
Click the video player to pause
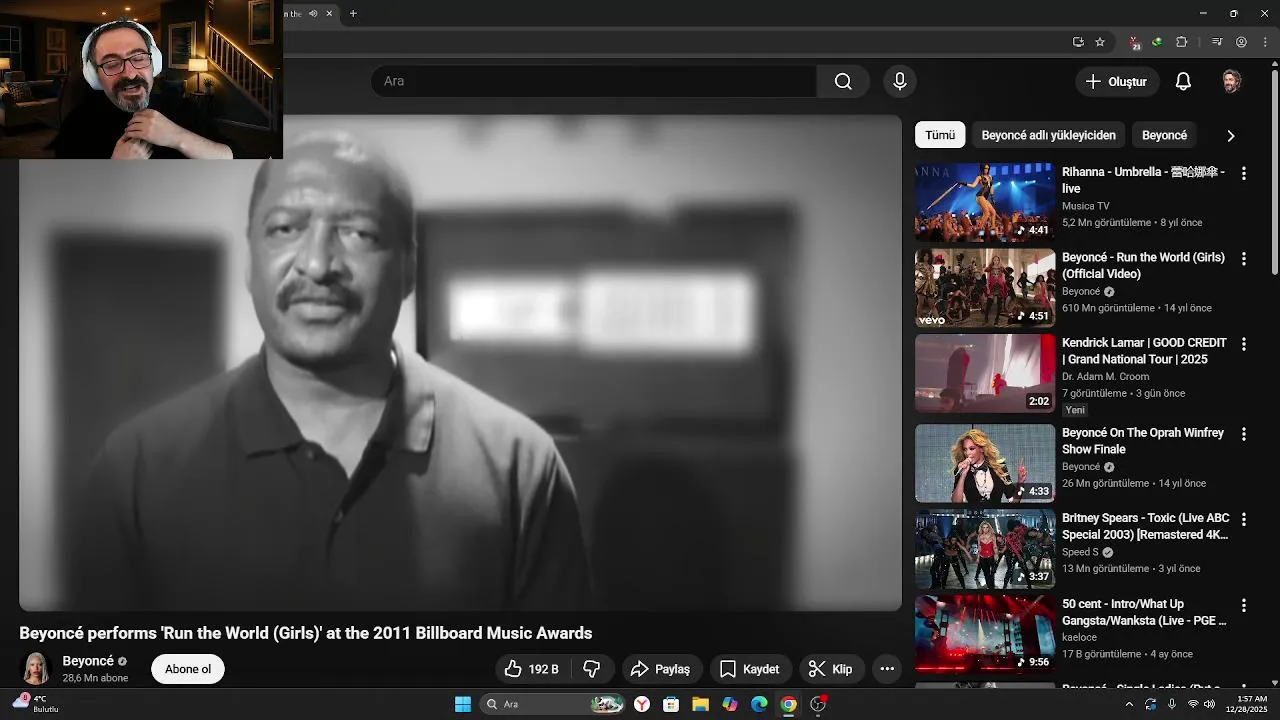[460, 362]
